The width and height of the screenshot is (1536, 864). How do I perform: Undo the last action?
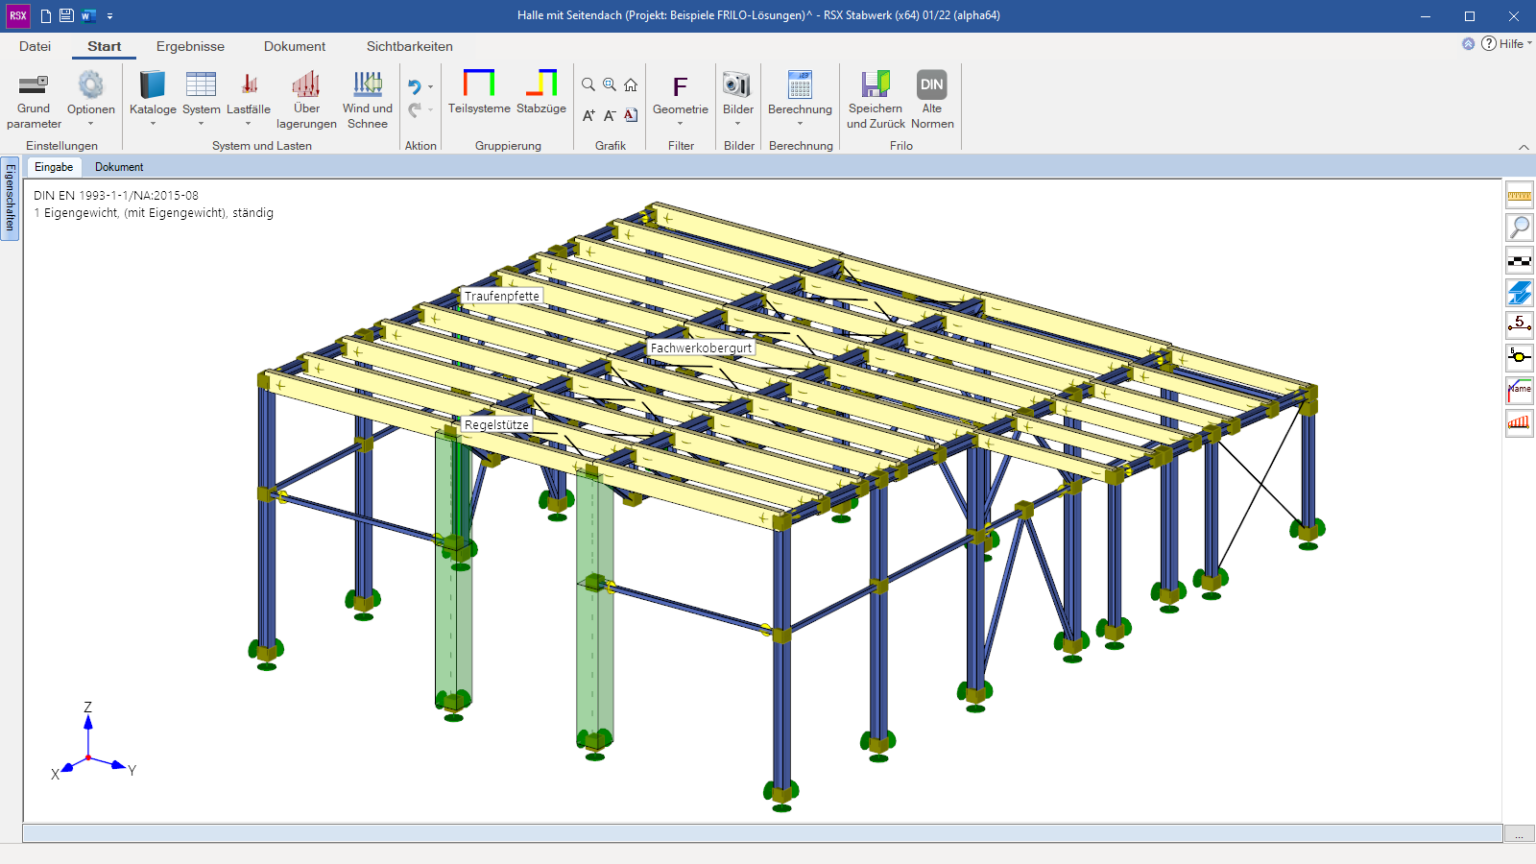pyautogui.click(x=414, y=87)
